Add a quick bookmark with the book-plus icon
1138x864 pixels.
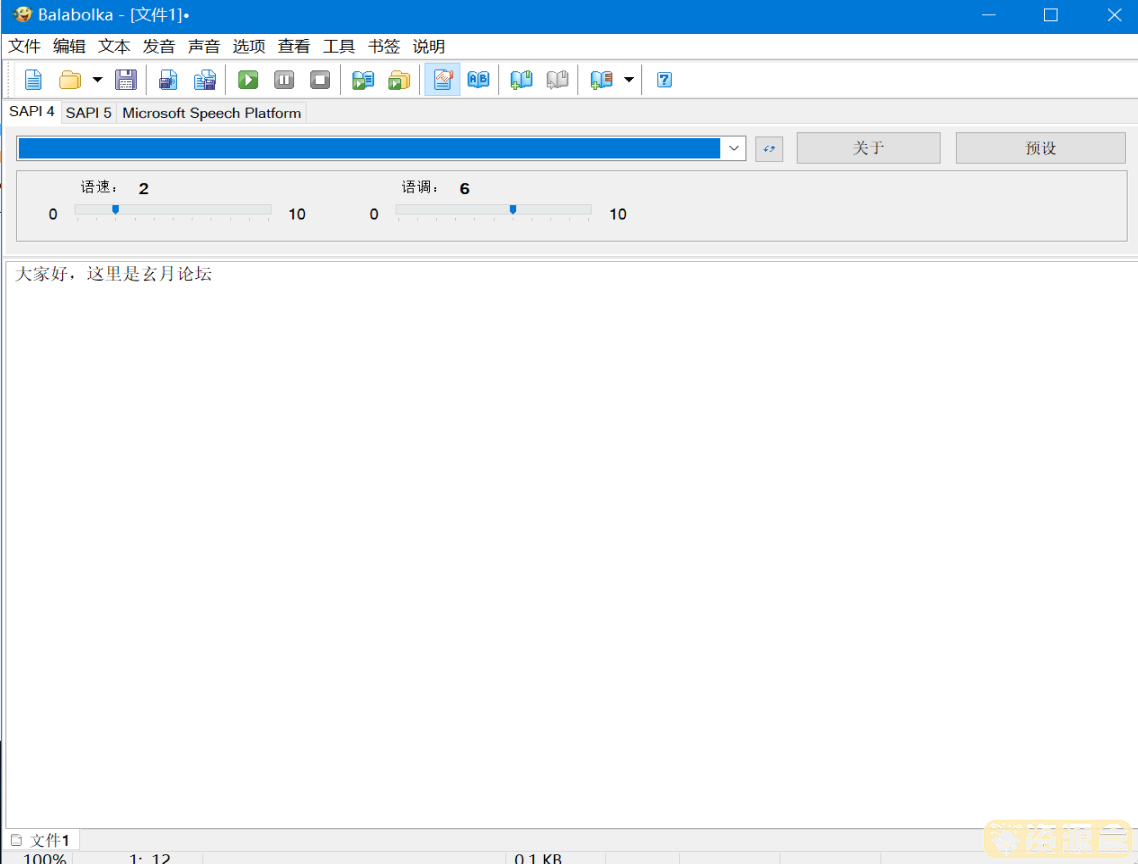pos(521,79)
